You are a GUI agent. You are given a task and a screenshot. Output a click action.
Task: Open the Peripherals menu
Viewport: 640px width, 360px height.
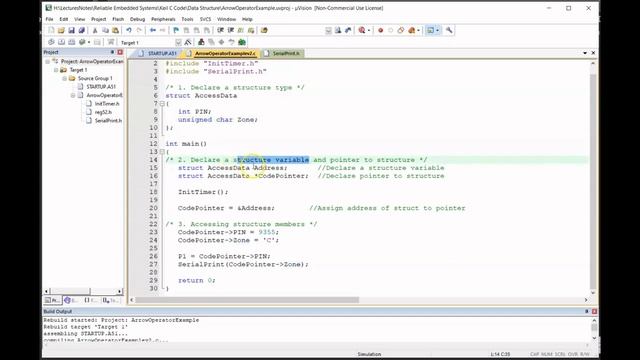point(163,19)
